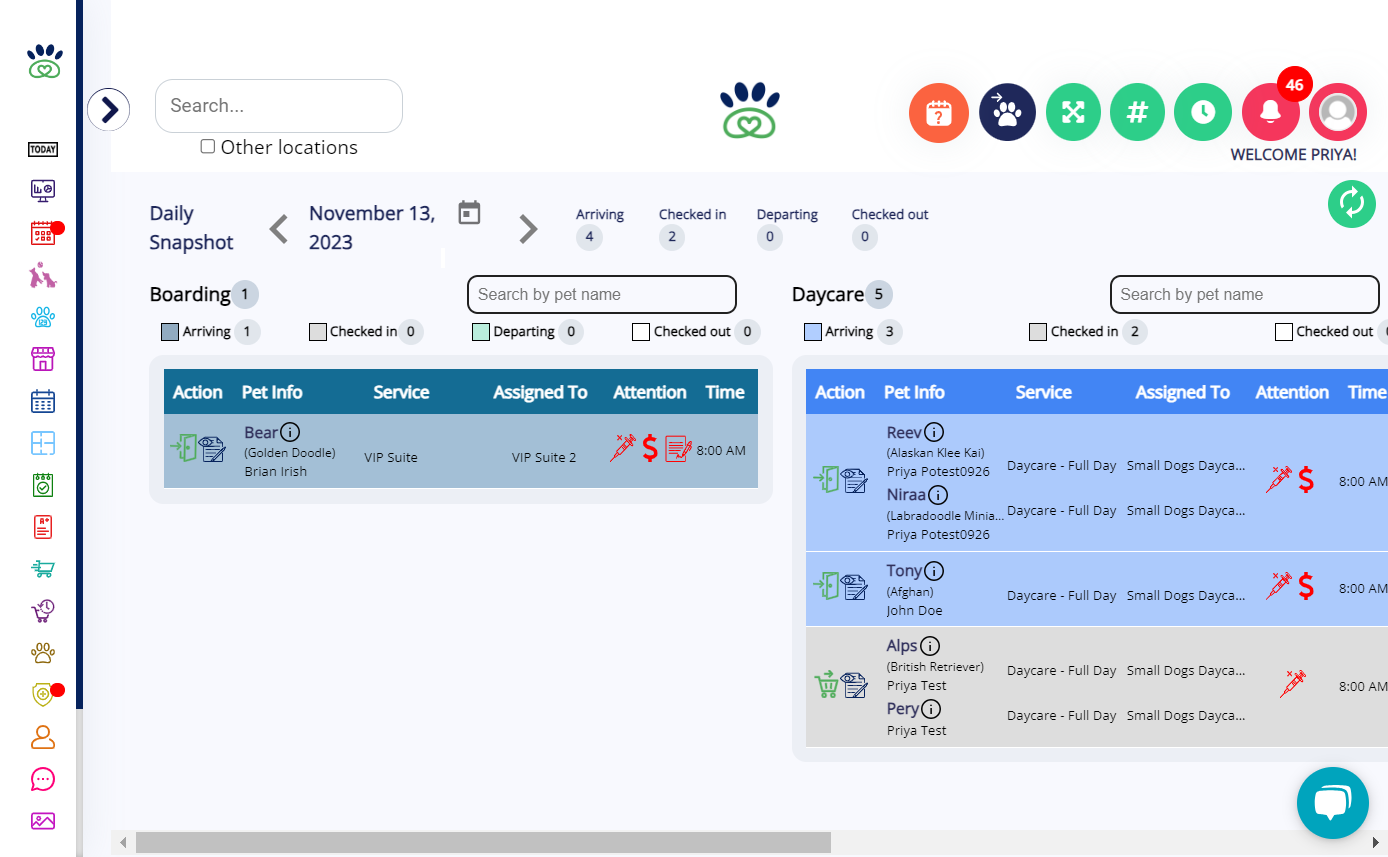Click the navy paw check-in icon

1007,112
